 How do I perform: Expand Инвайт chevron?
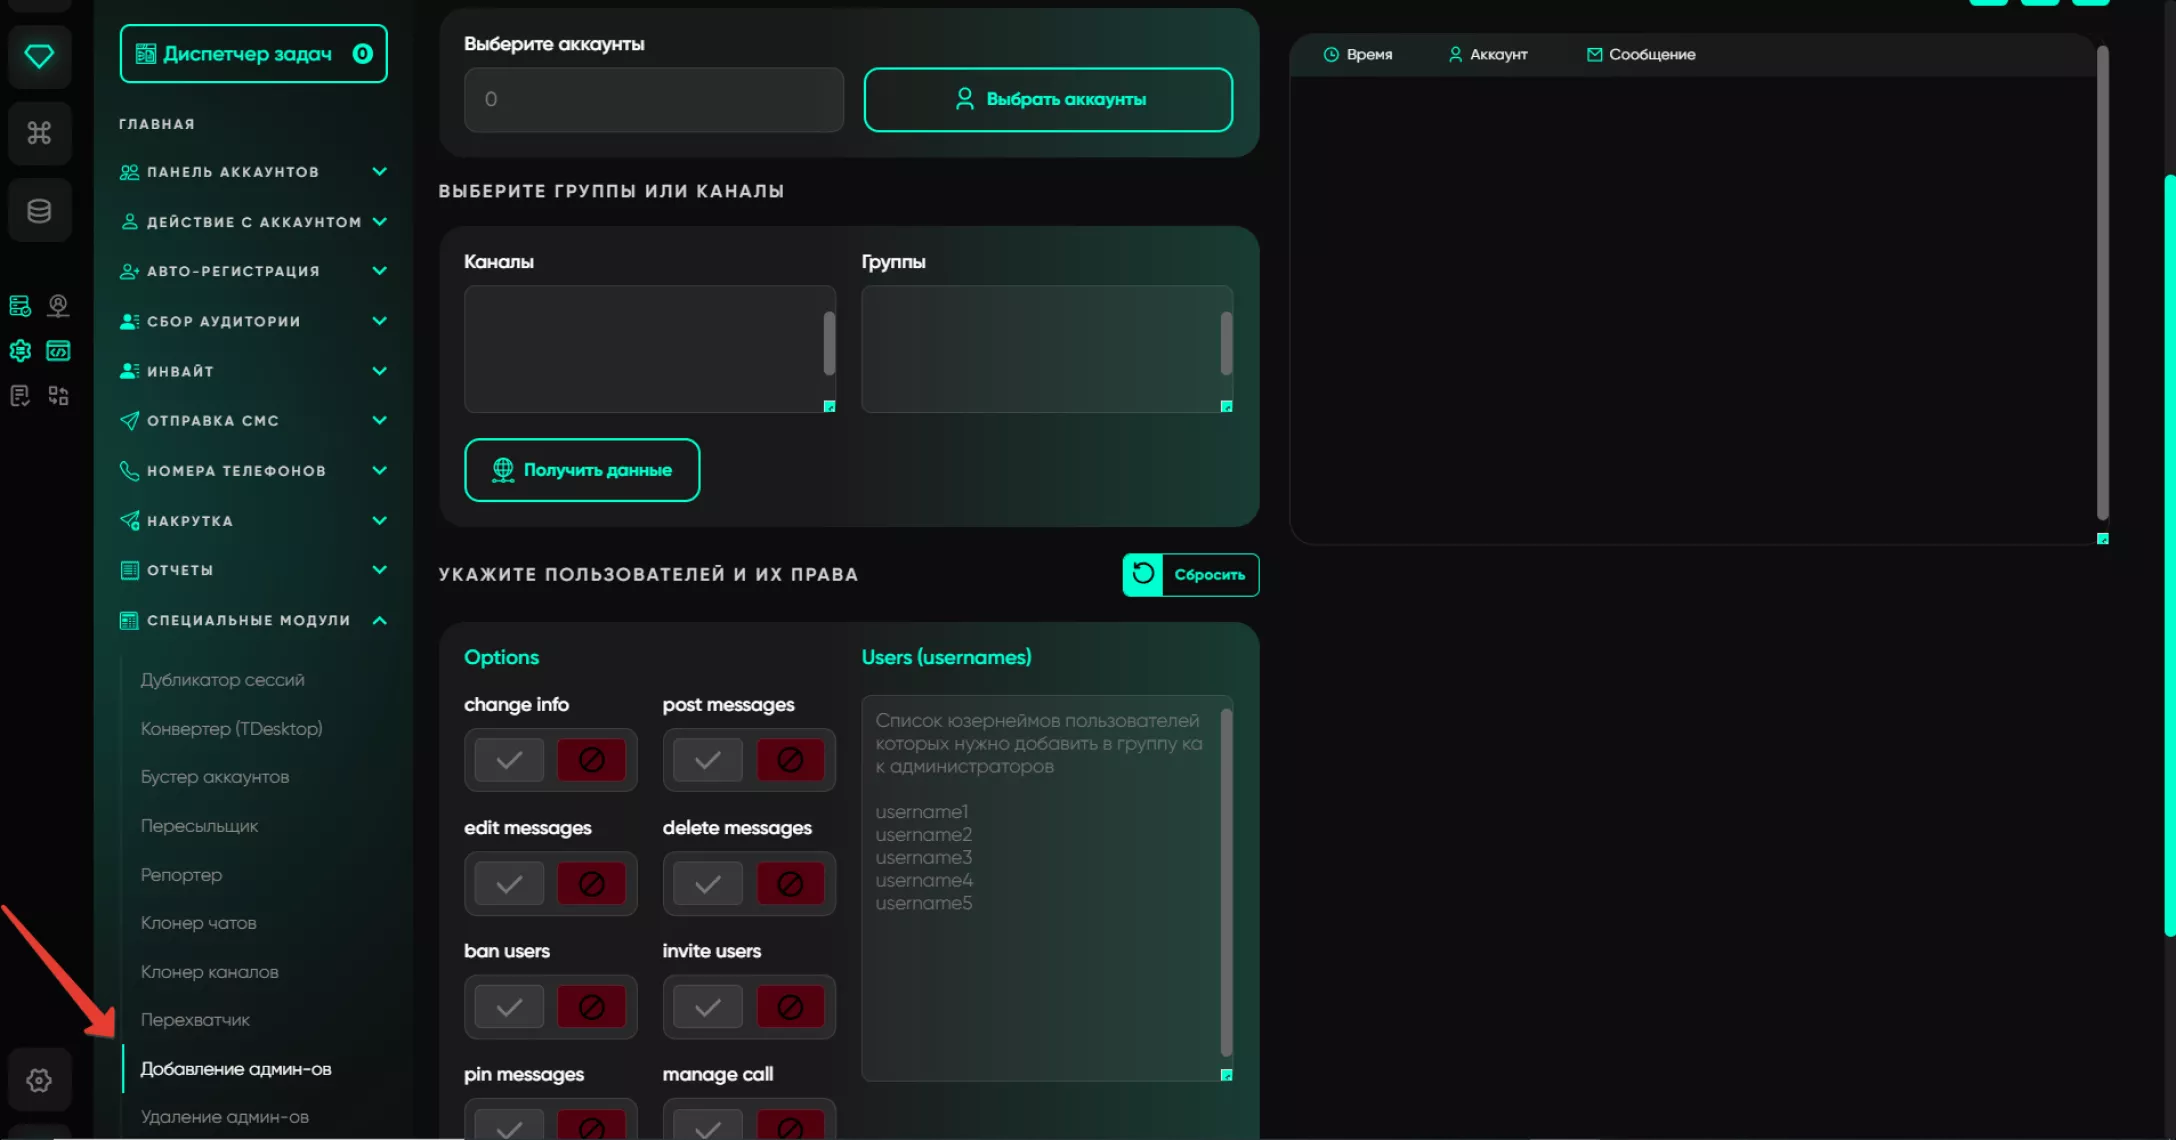tap(380, 371)
